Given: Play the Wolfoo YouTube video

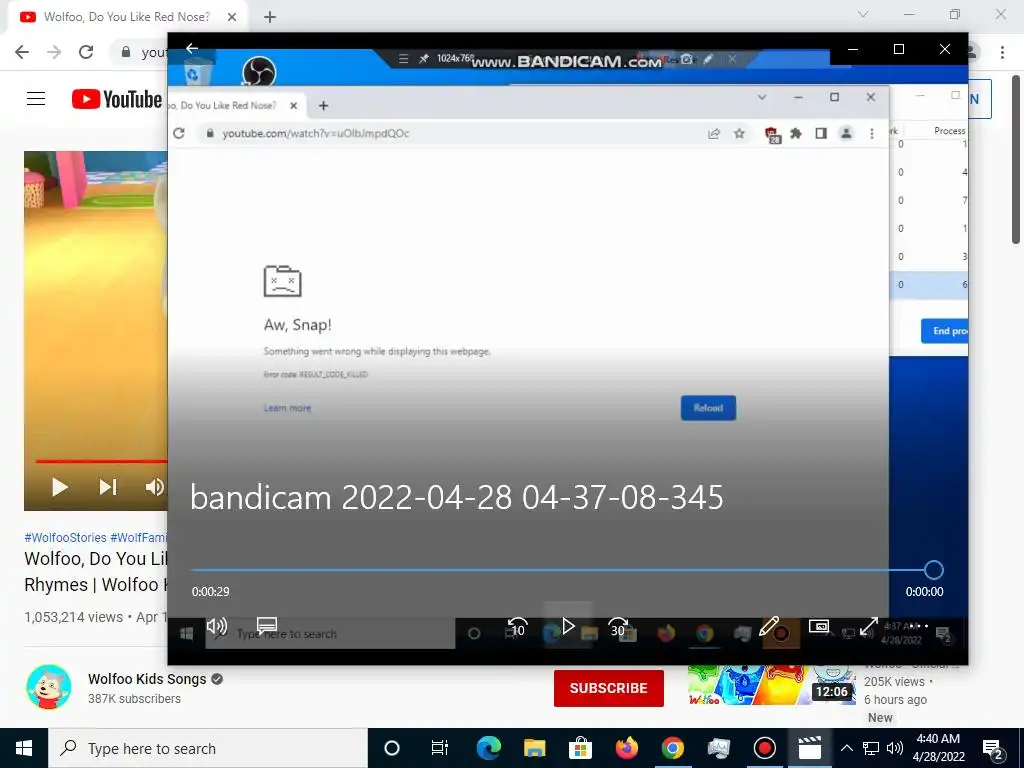Looking at the screenshot, I should [x=59, y=487].
